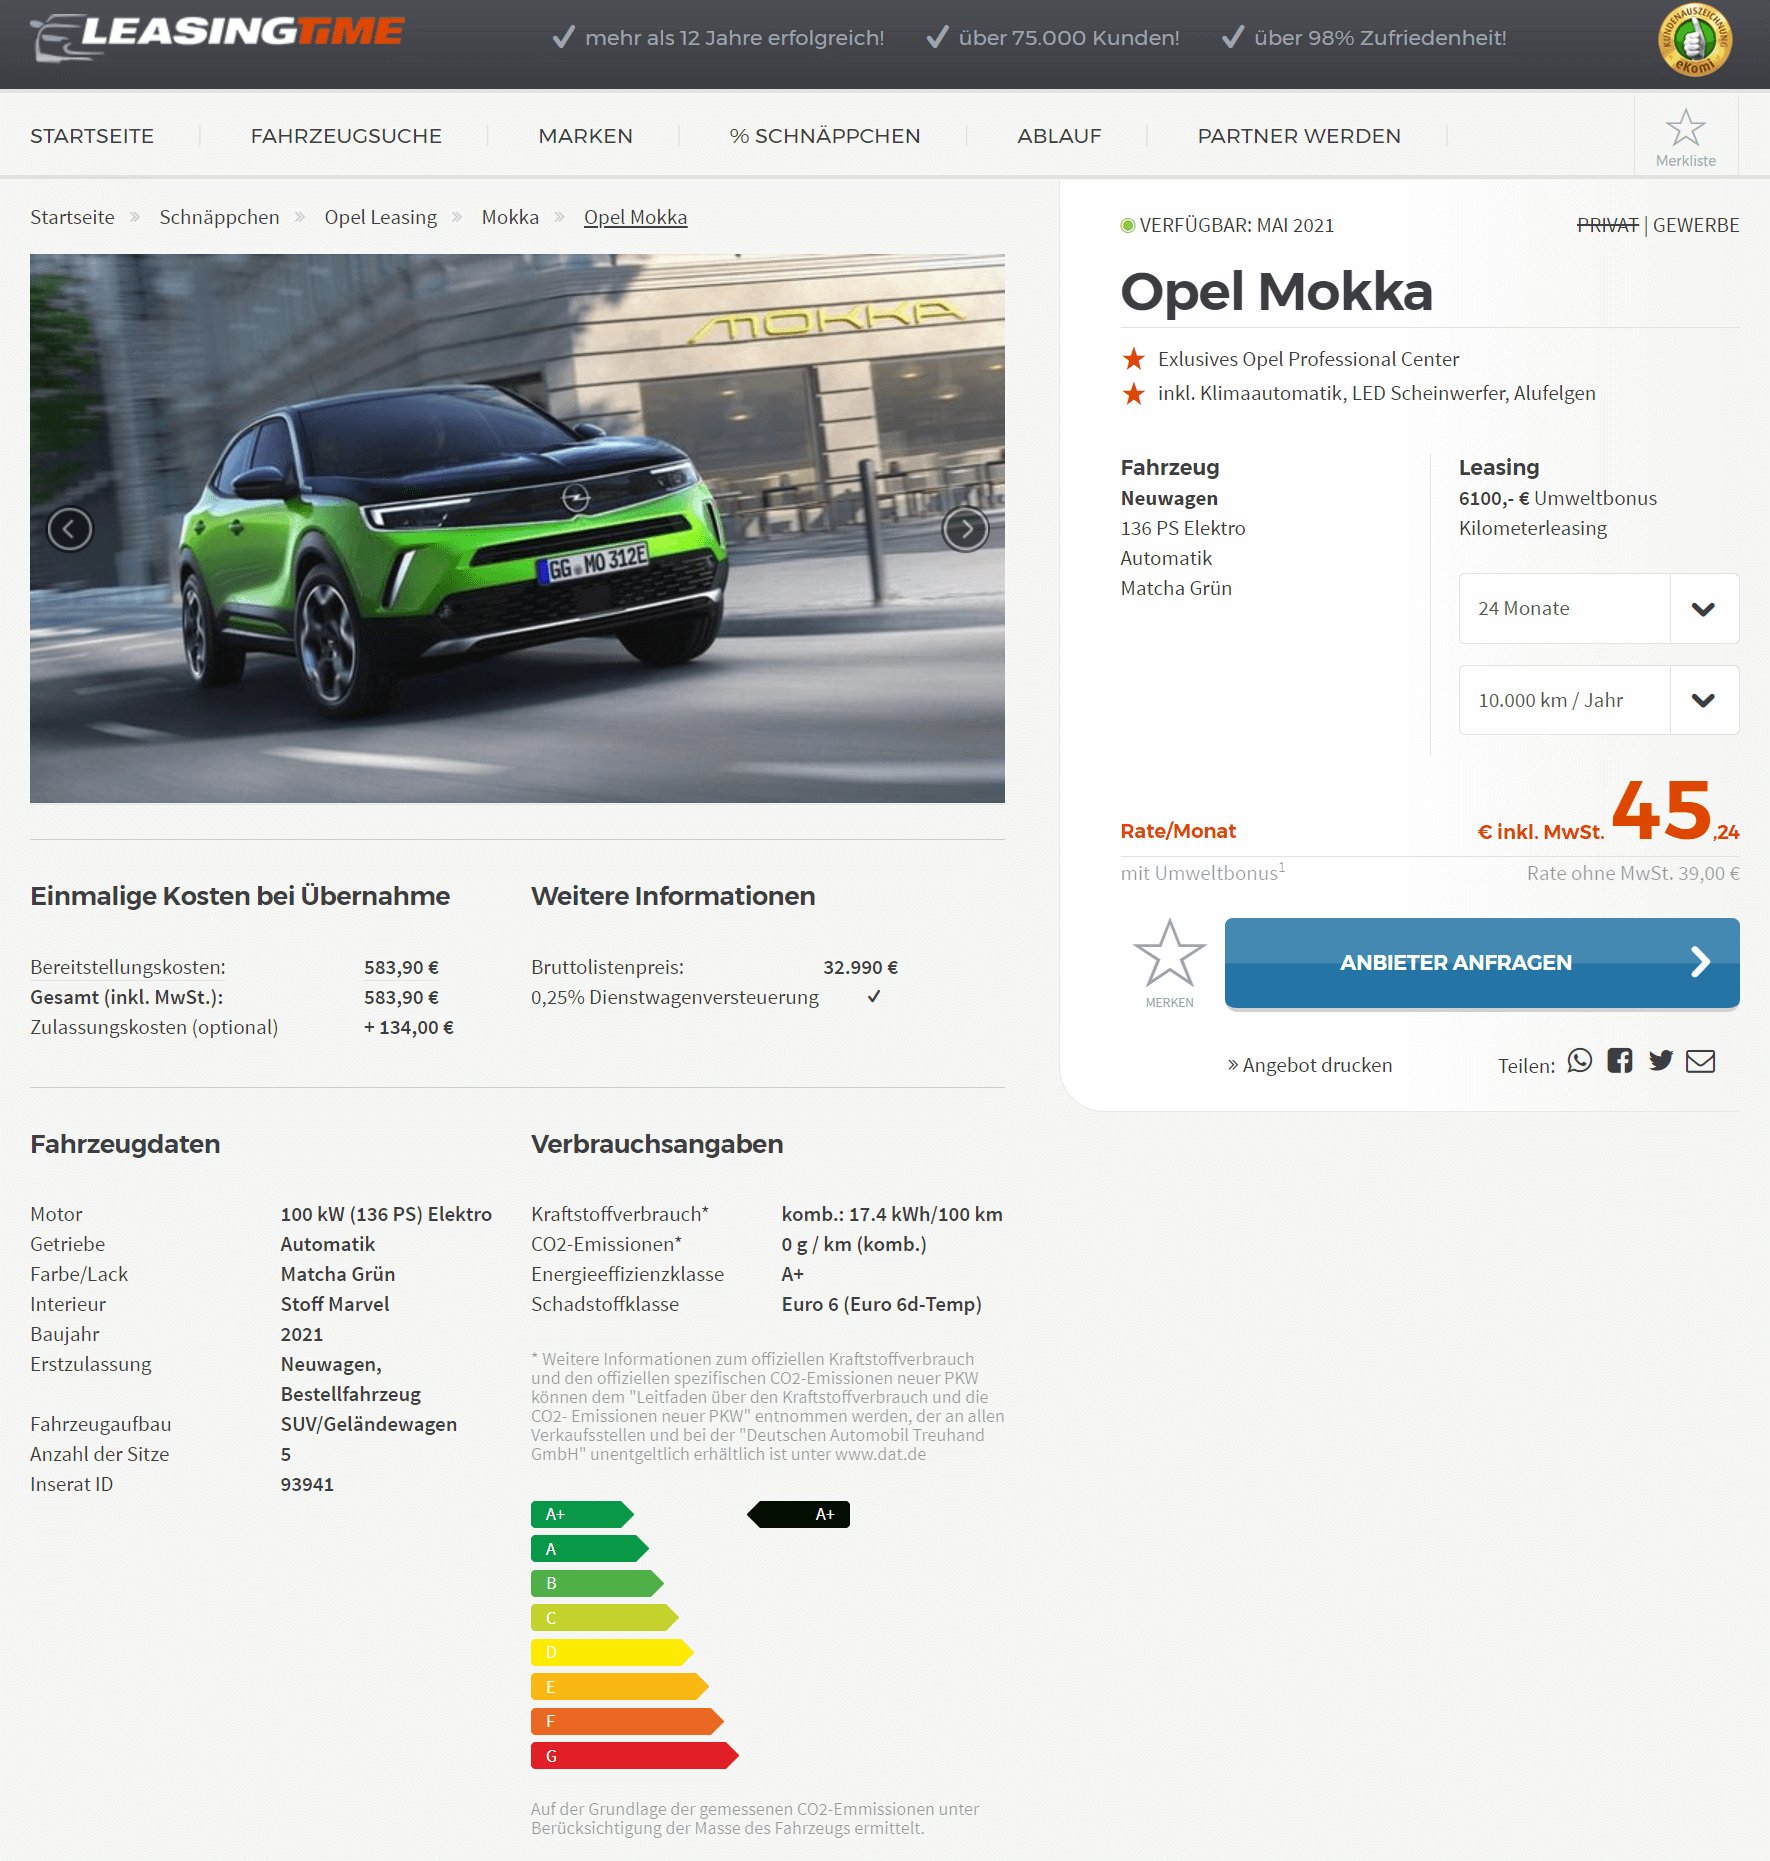Image resolution: width=1770 pixels, height=1861 pixels.
Task: Click the 45,24 monthly rate
Action: click(x=1675, y=811)
